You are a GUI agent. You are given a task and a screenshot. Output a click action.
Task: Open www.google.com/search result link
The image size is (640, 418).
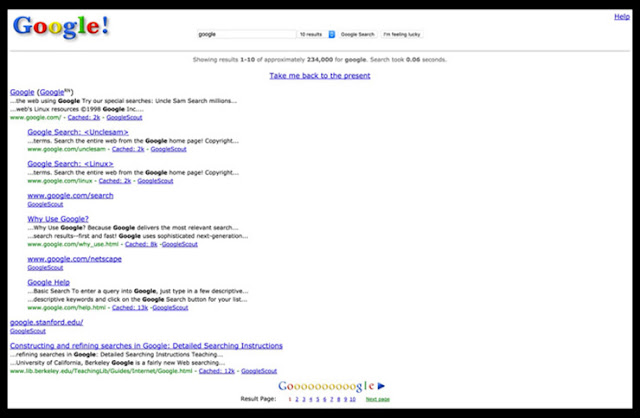pos(70,196)
